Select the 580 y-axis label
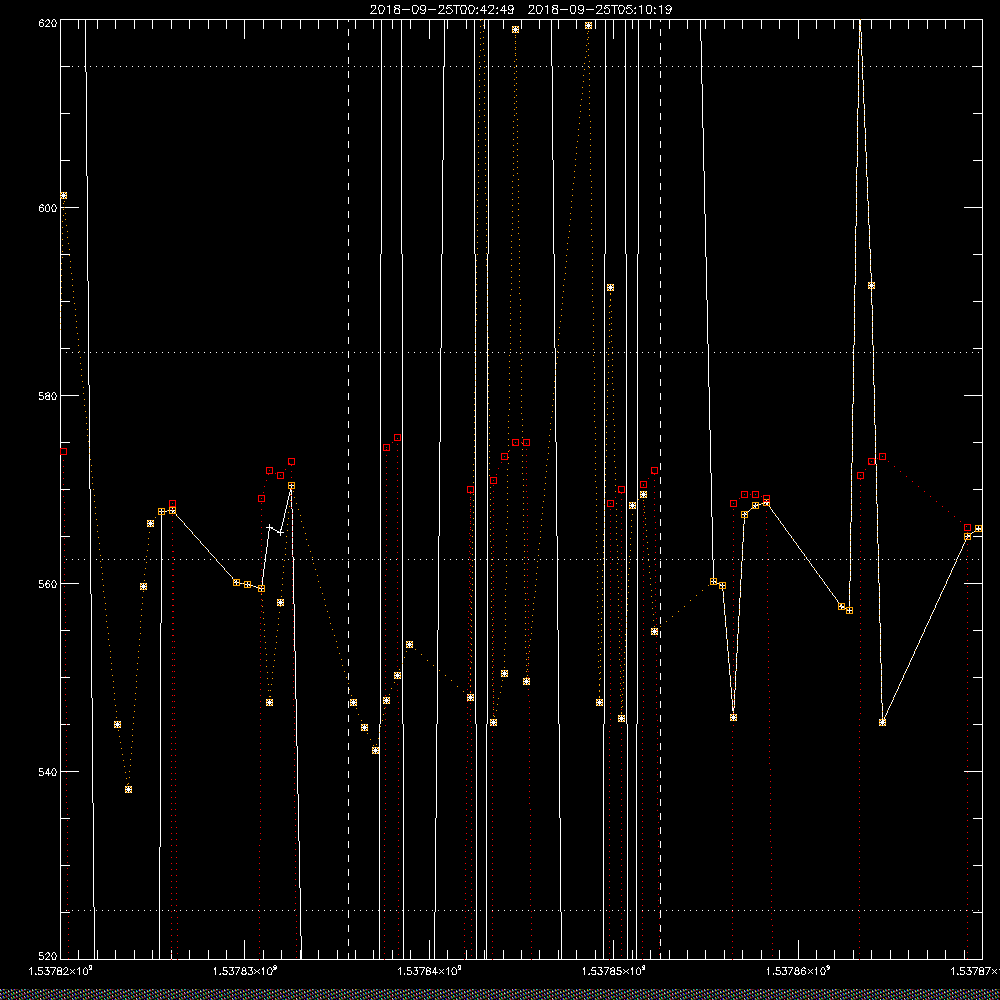This screenshot has width=1000, height=1000. point(48,396)
